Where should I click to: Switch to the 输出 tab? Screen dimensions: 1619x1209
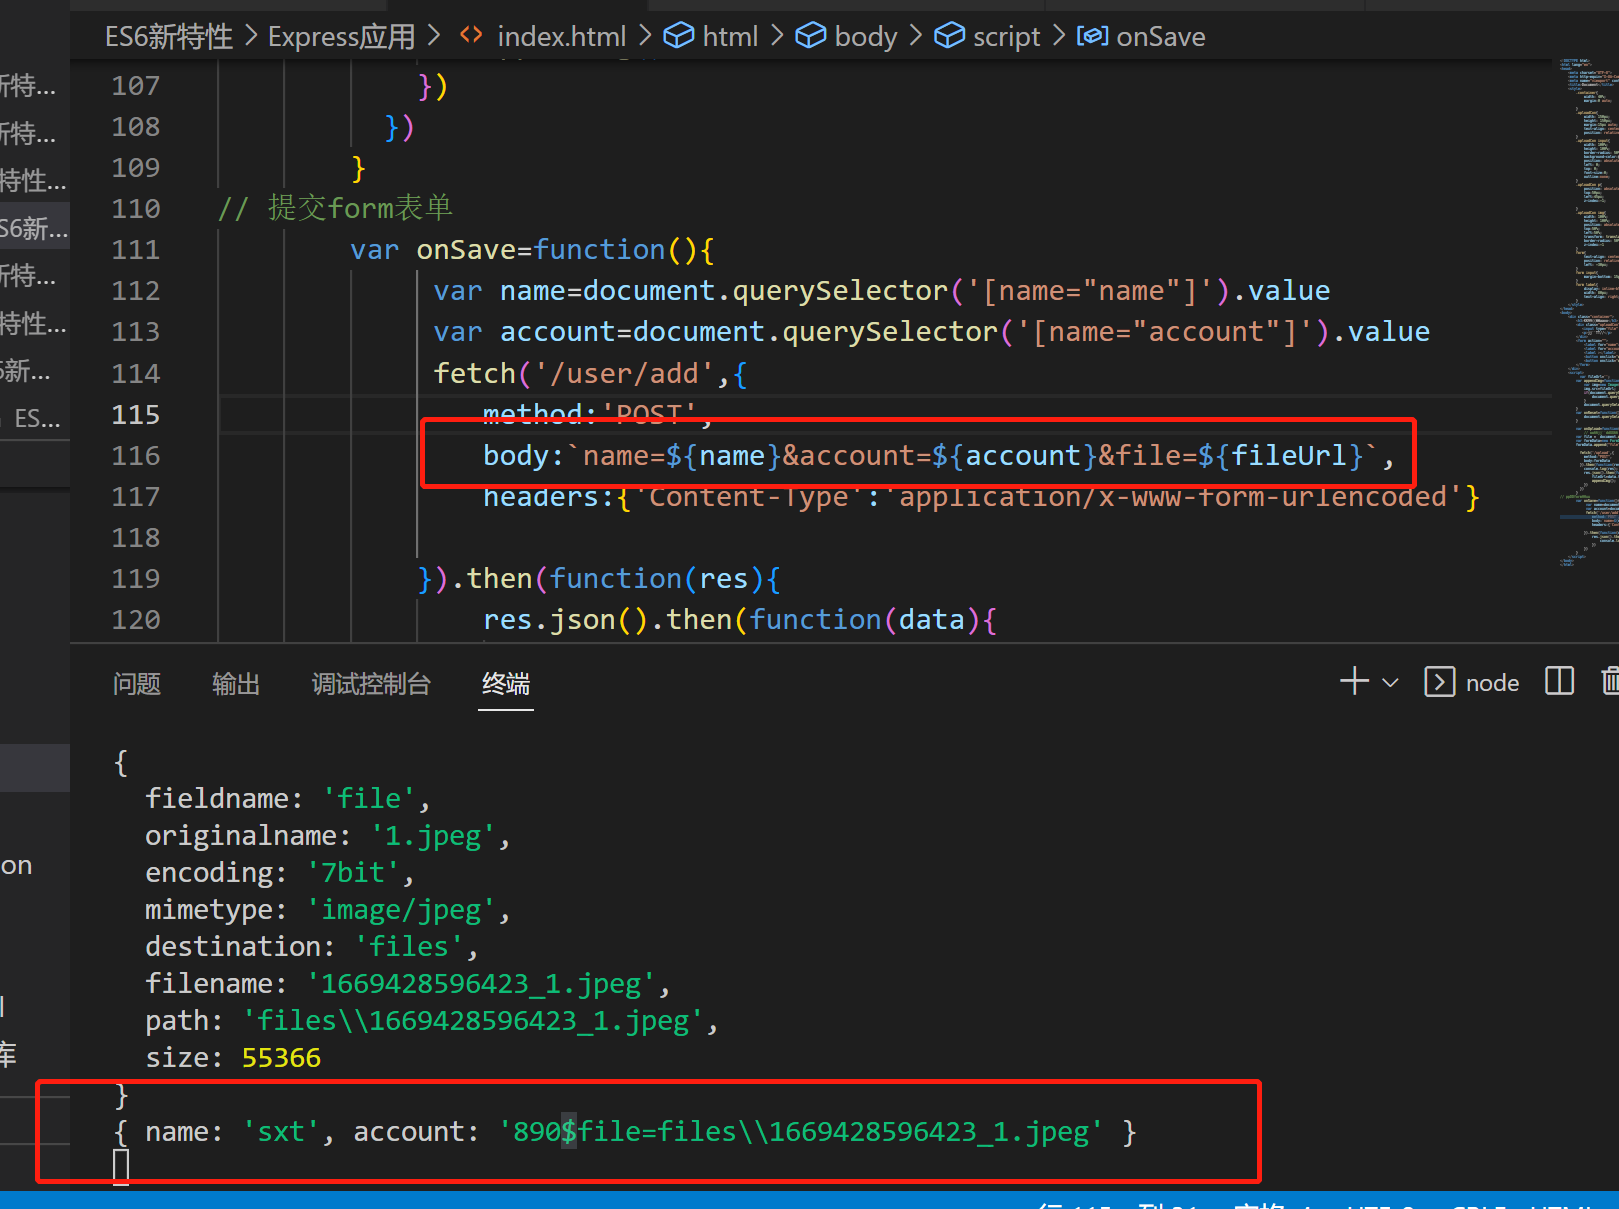(x=236, y=684)
